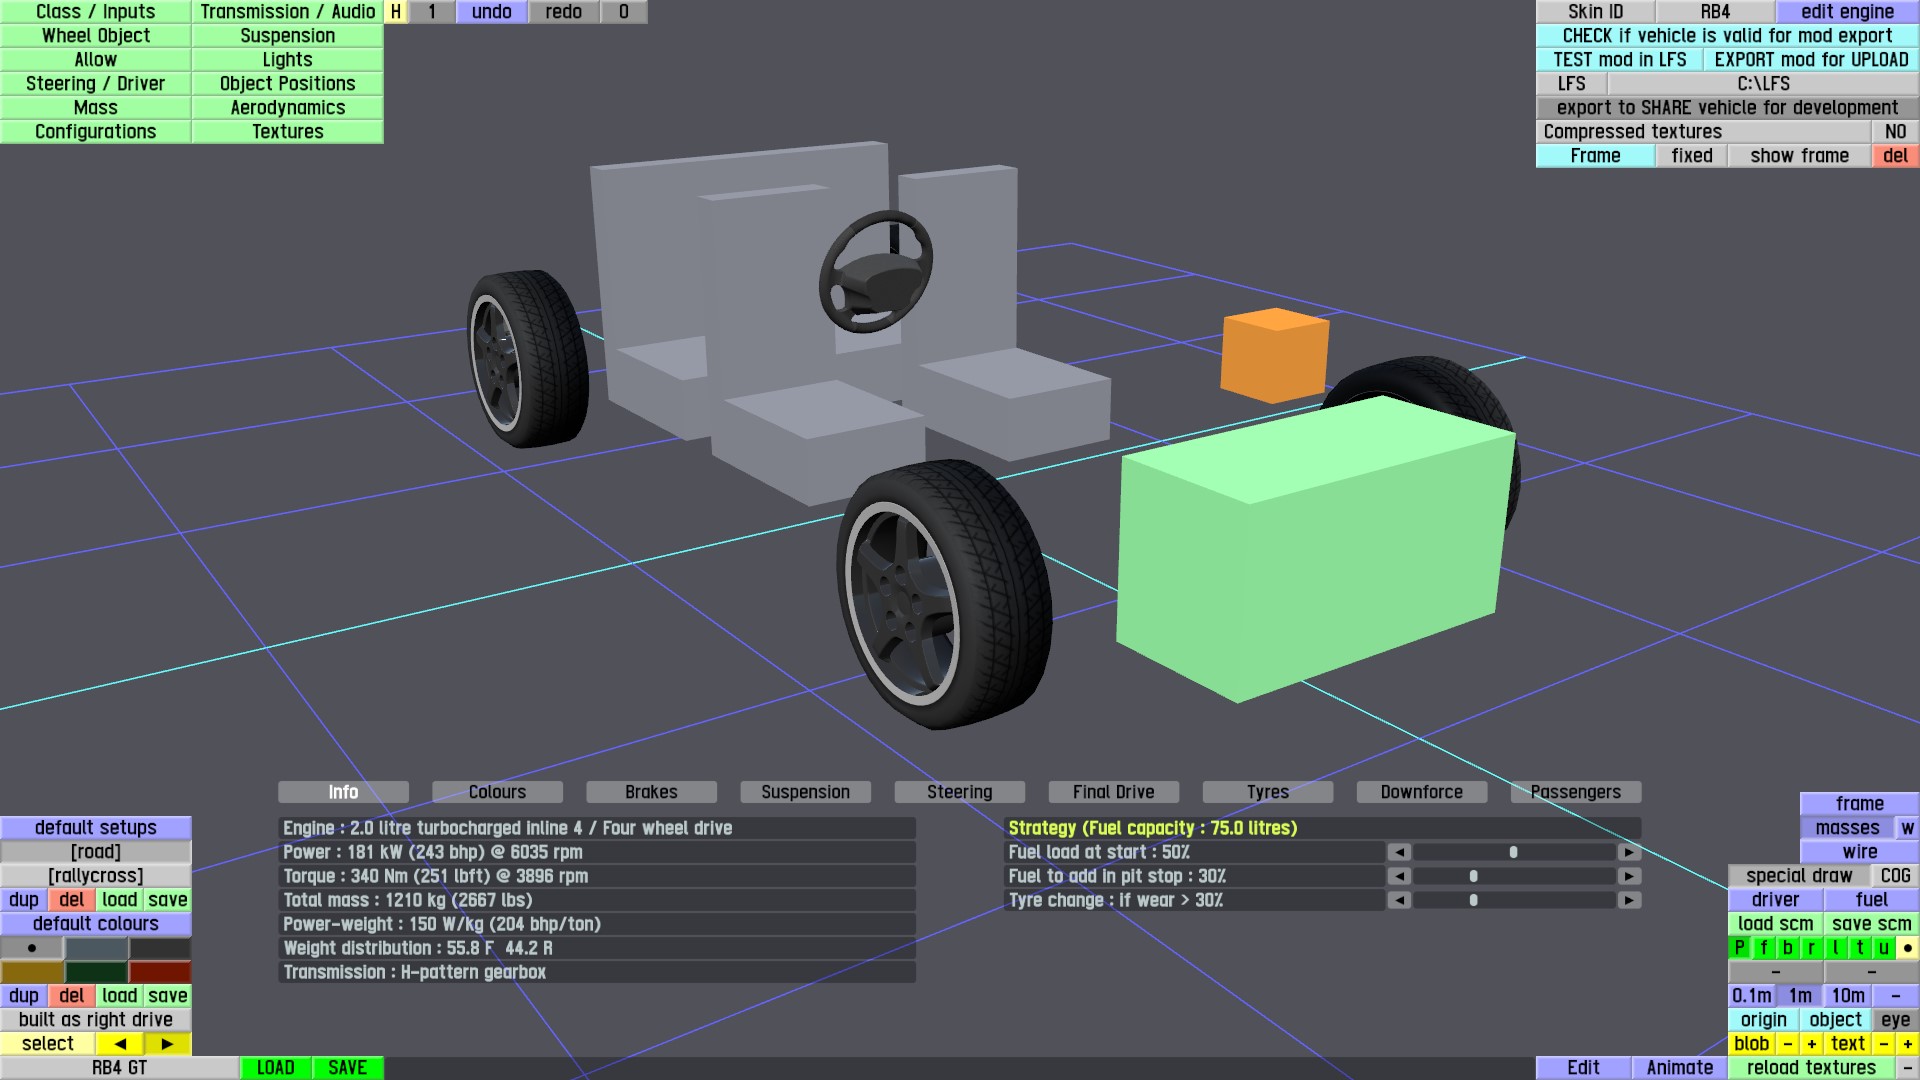Increase the fuel load at start with its right arrow
1920x1080 pixels.
pyautogui.click(x=1629, y=852)
